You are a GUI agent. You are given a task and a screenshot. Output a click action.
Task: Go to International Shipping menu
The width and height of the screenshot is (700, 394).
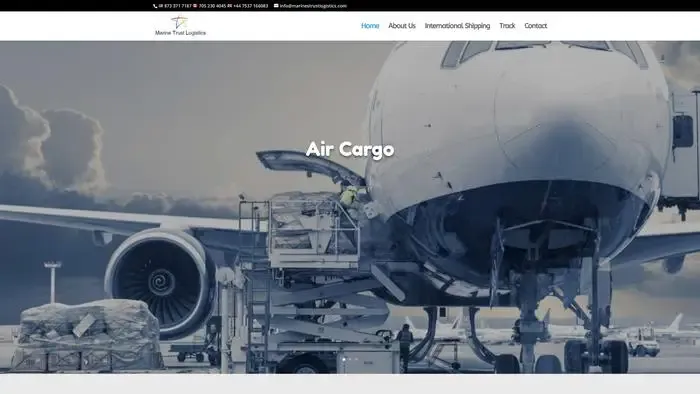click(x=457, y=26)
